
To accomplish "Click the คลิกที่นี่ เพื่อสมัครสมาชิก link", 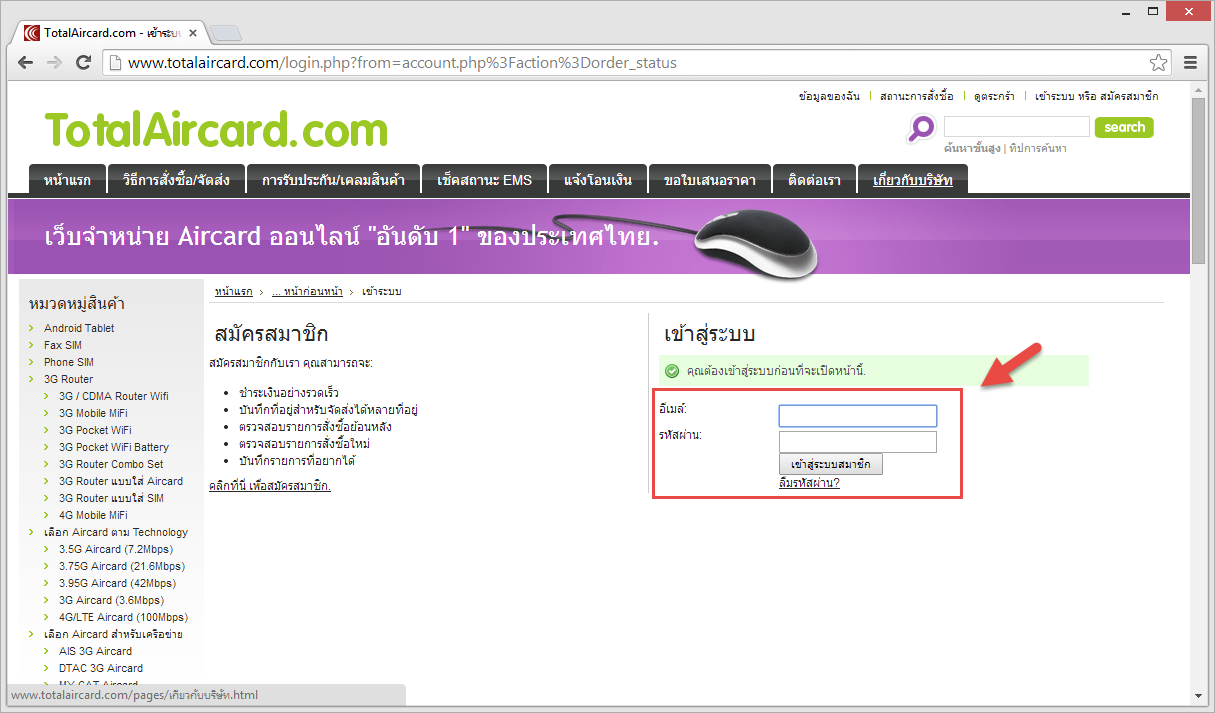I will (270, 486).
